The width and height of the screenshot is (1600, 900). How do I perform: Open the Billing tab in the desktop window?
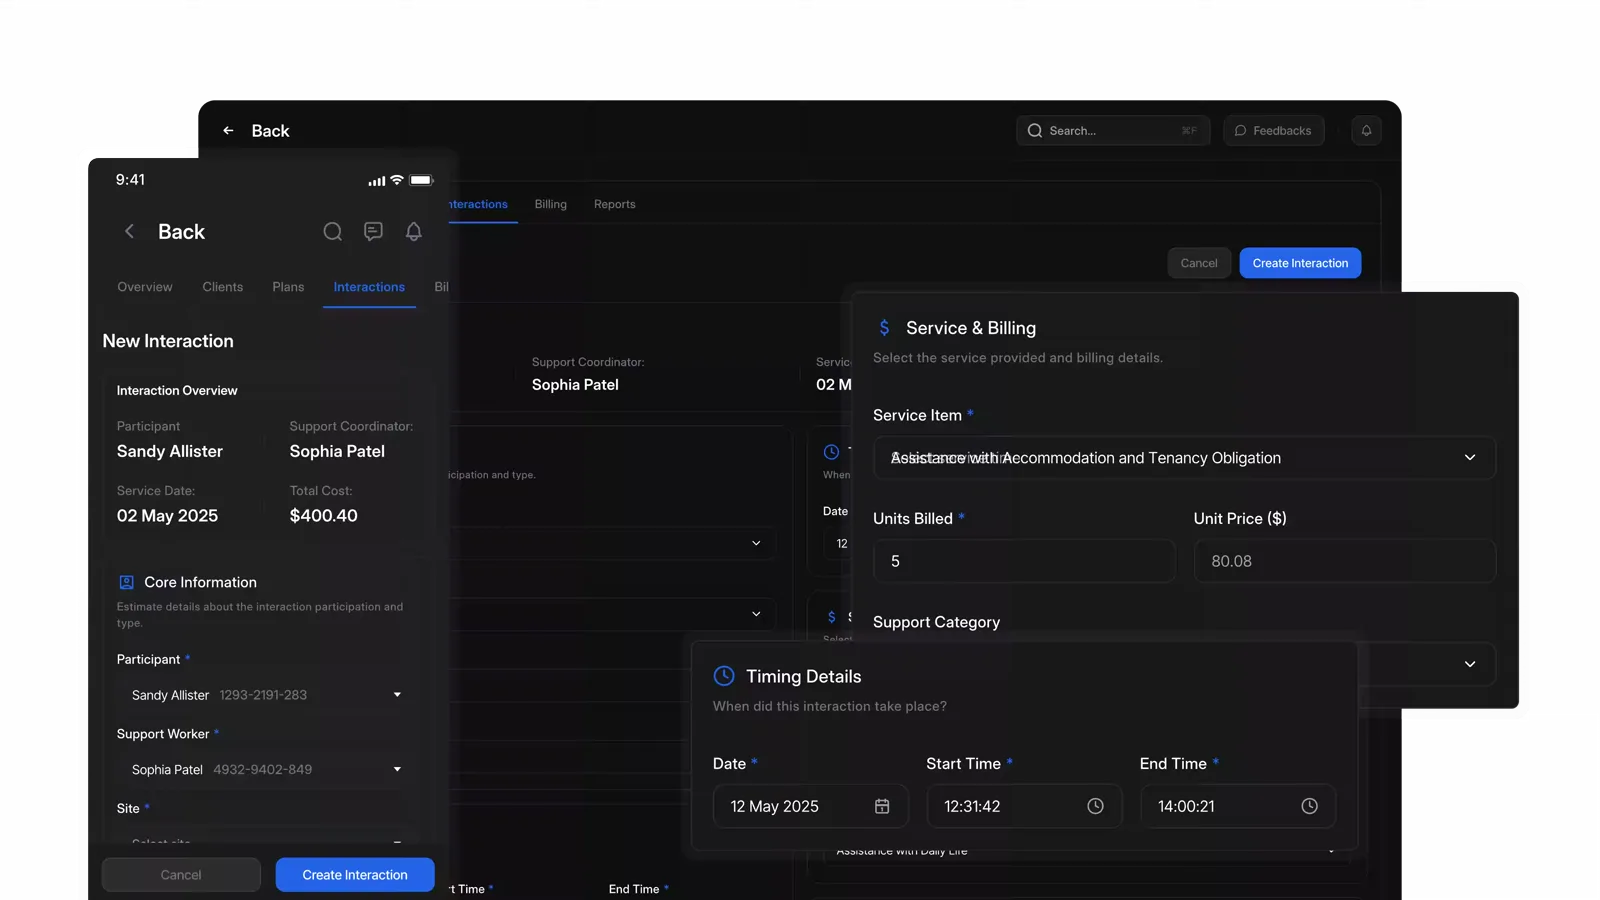pyautogui.click(x=551, y=204)
